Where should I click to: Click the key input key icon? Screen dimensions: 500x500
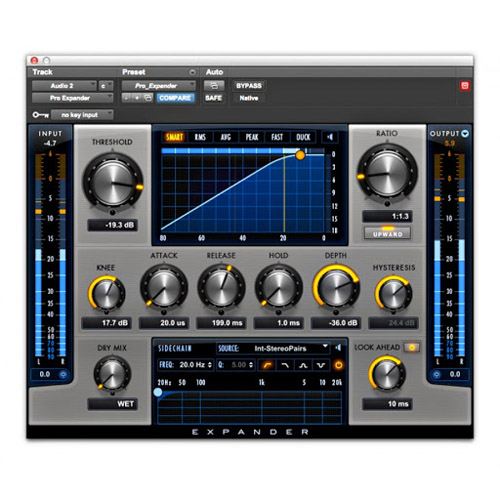pyautogui.click(x=40, y=115)
